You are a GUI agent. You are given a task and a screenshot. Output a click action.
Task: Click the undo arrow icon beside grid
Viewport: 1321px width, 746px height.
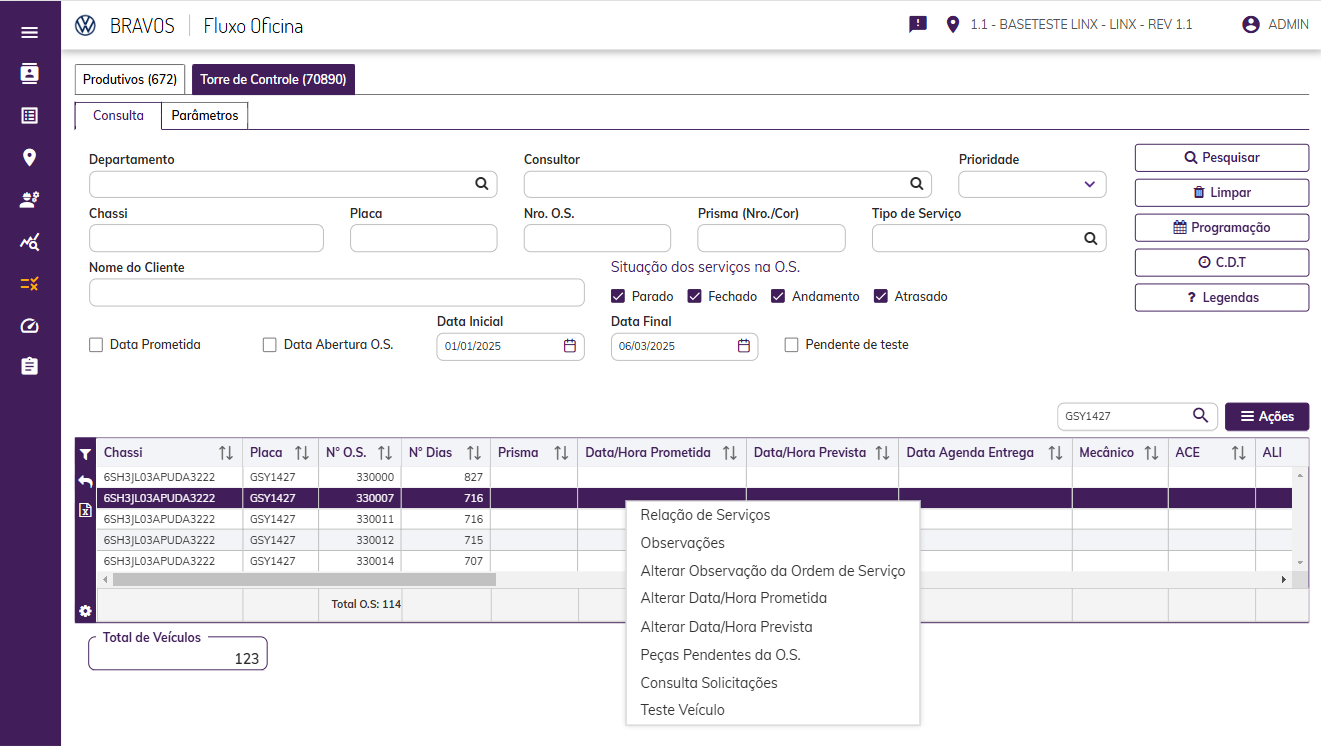(x=85, y=481)
